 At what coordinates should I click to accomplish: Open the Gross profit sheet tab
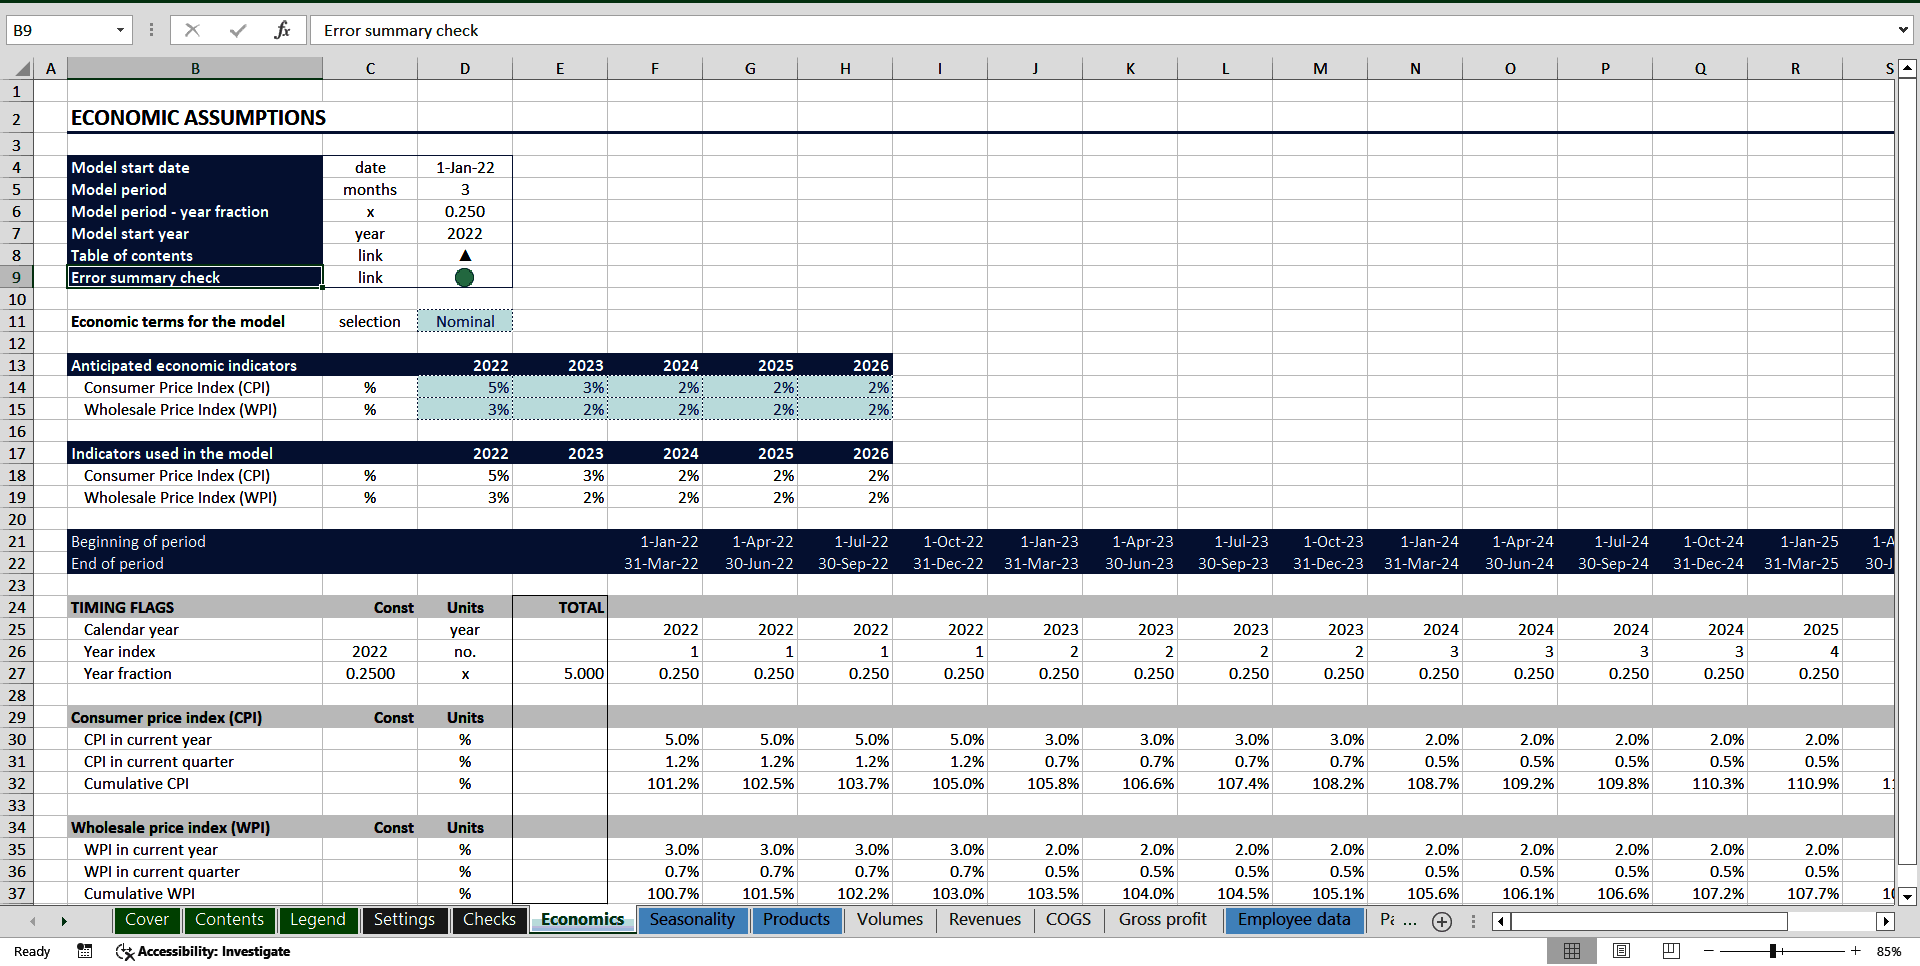coord(1163,920)
